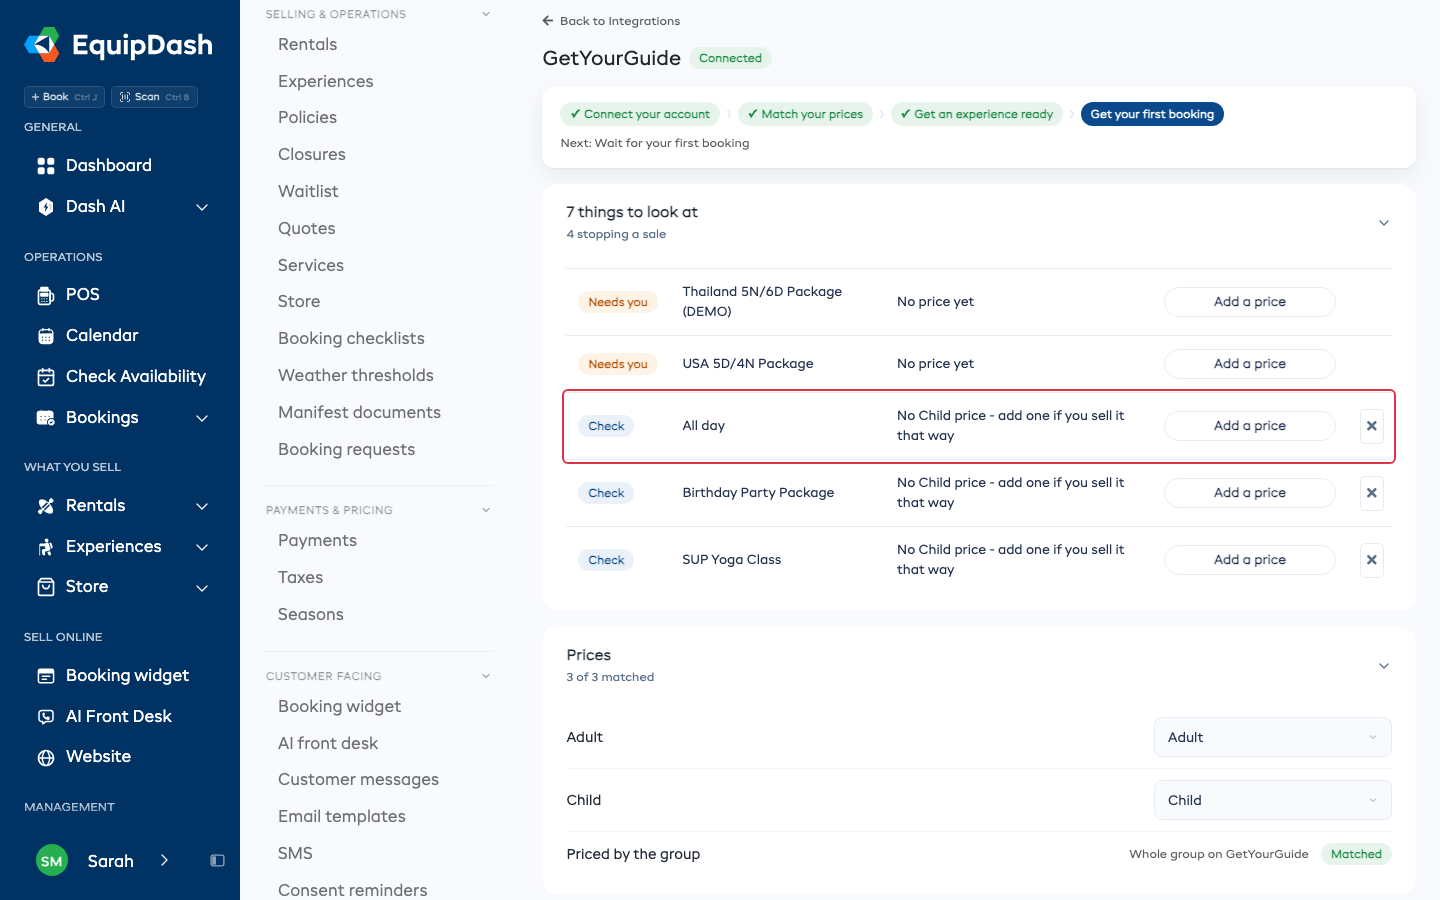Click Sarah's SM avatar

[52, 861]
